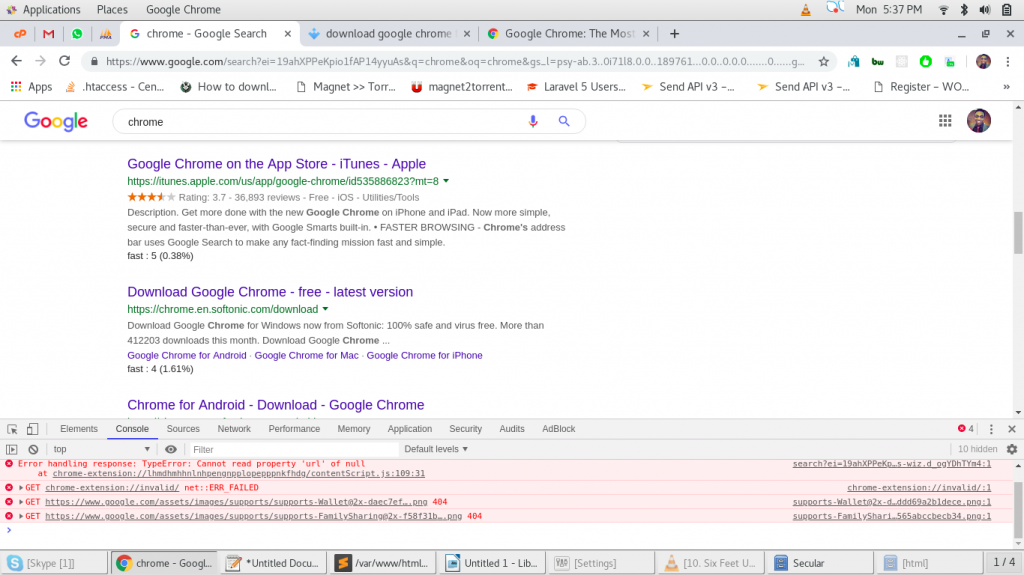
Task: Click the DevTools inspect element picker icon
Action: click(x=13, y=429)
